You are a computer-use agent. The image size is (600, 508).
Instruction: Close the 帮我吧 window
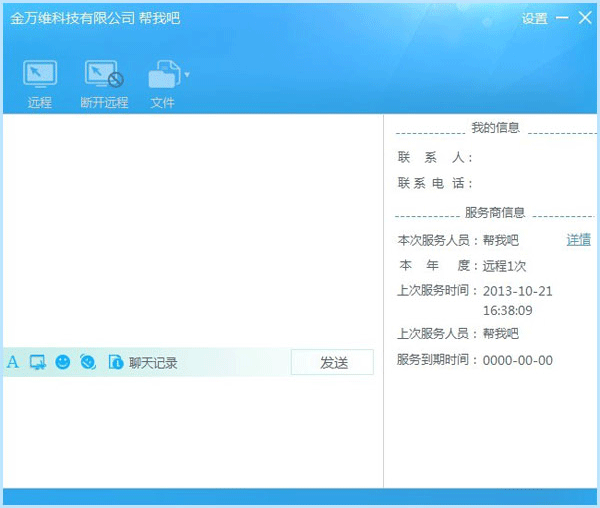[x=585, y=18]
